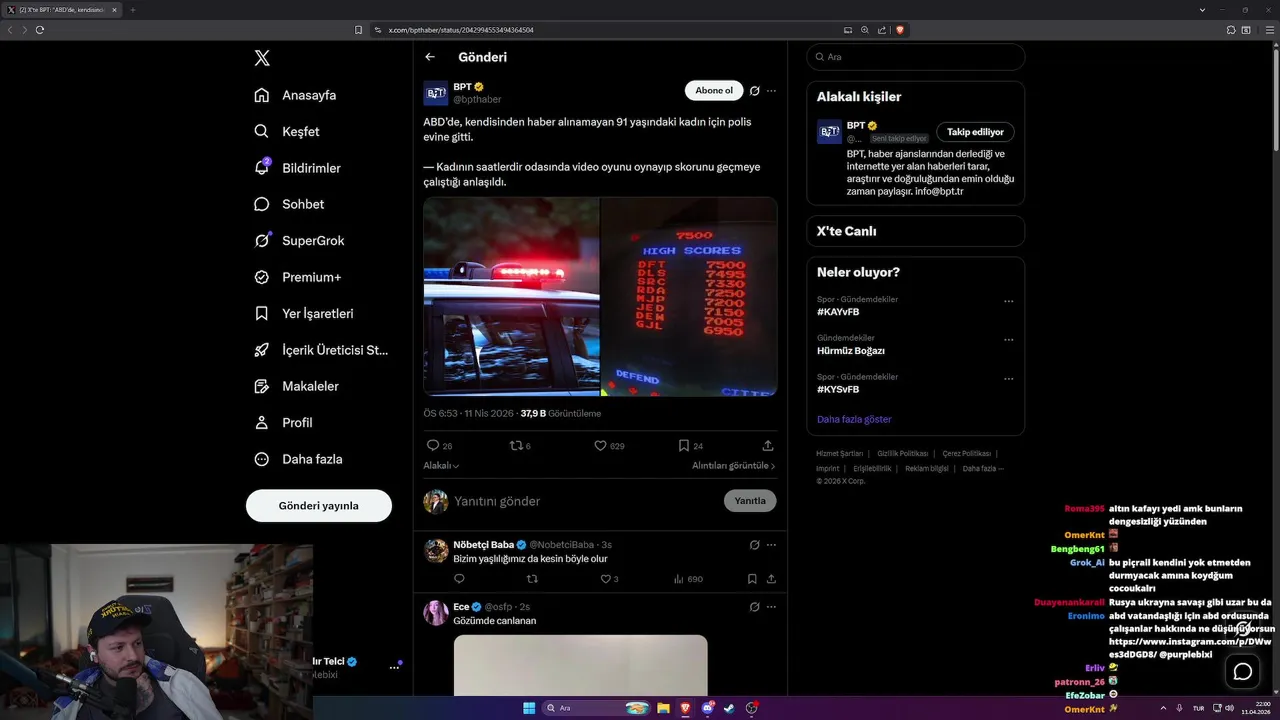
Task: Click Gönderi yayınla button
Action: 319,505
